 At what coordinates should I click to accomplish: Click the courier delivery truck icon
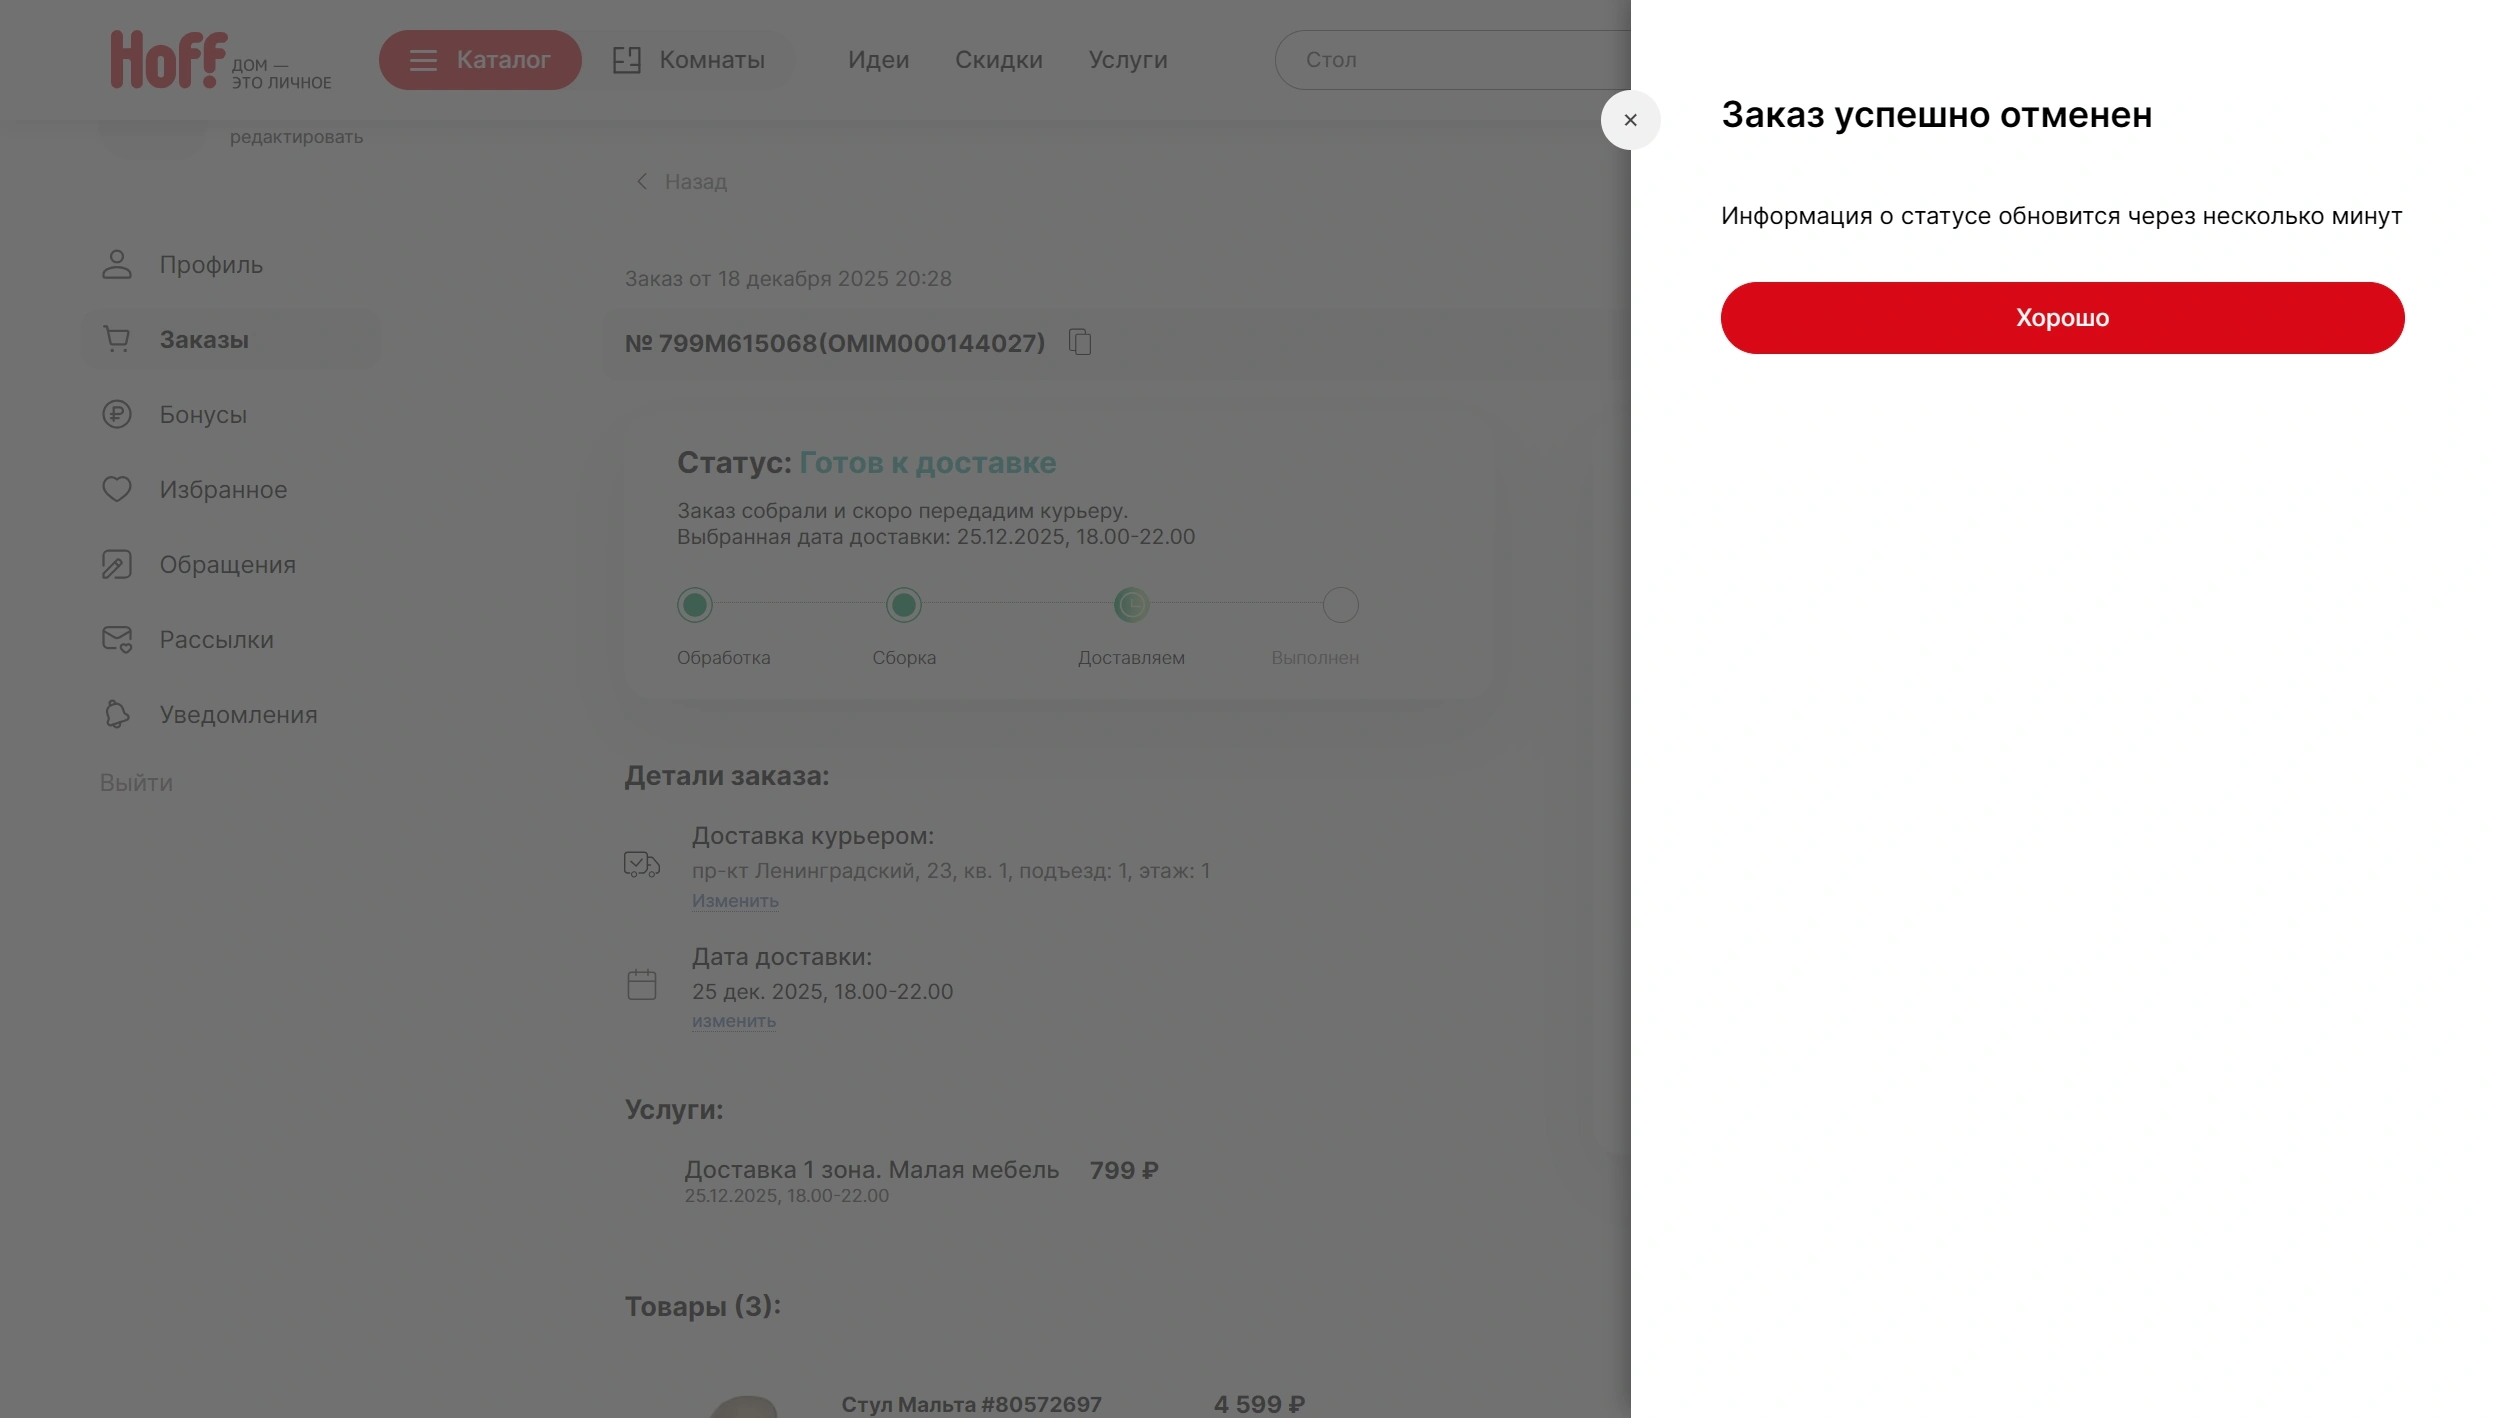coord(642,864)
